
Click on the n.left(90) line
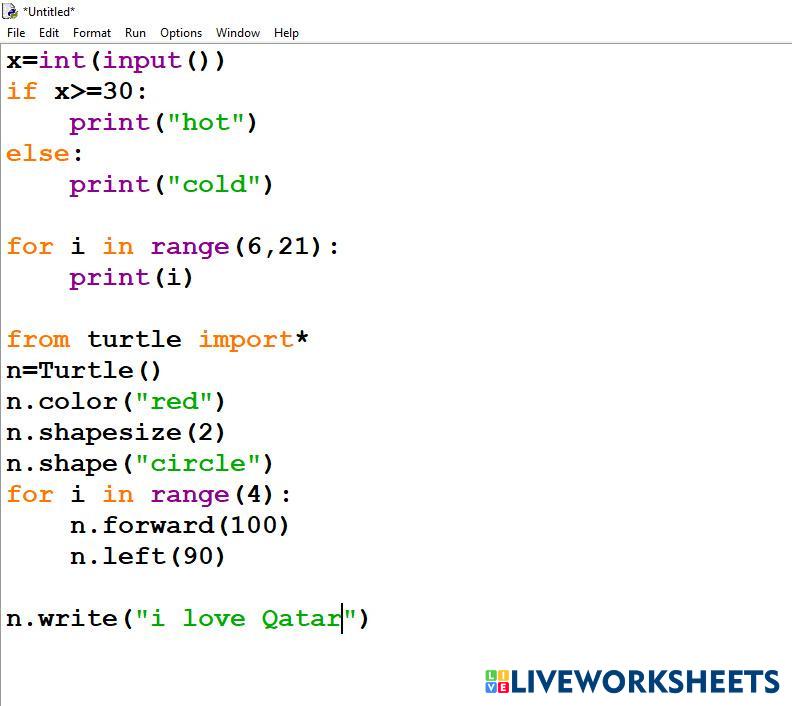tap(148, 557)
